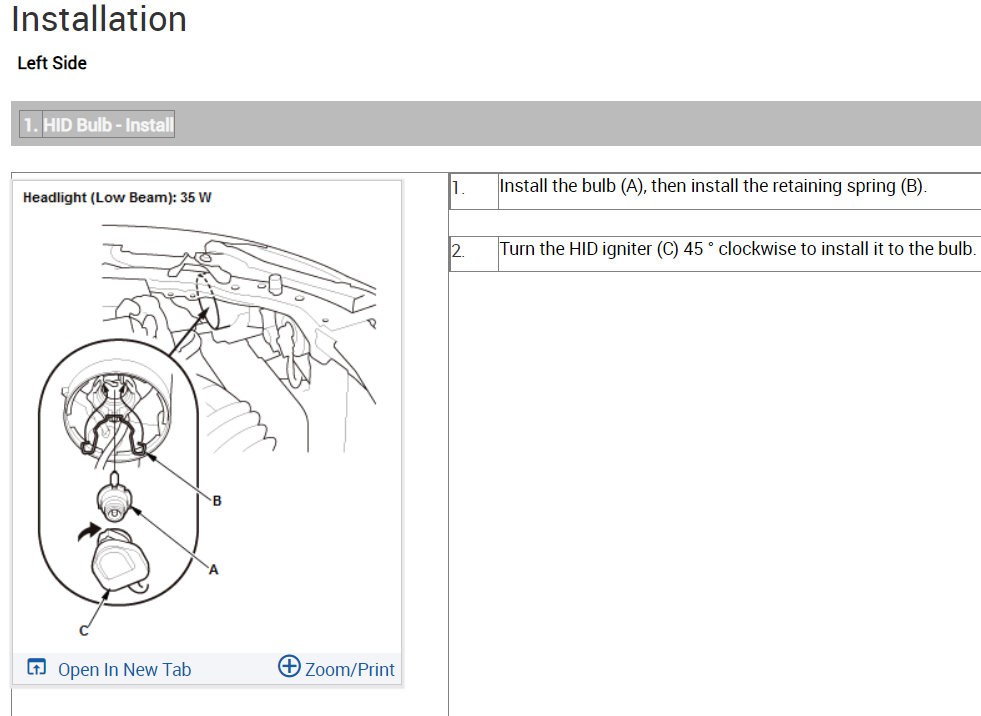Image resolution: width=981 pixels, height=716 pixels.
Task: Click label A on the bulb diagram
Action: coord(213,570)
